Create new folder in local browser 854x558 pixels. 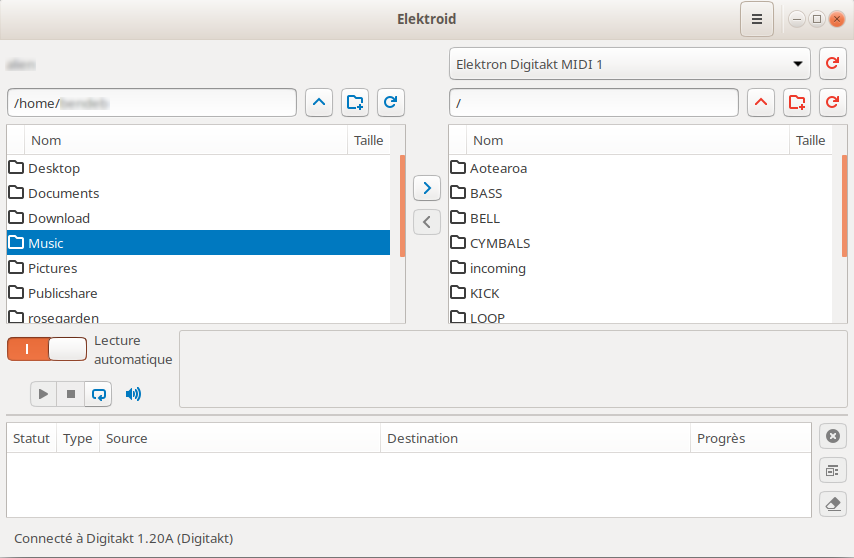click(355, 102)
